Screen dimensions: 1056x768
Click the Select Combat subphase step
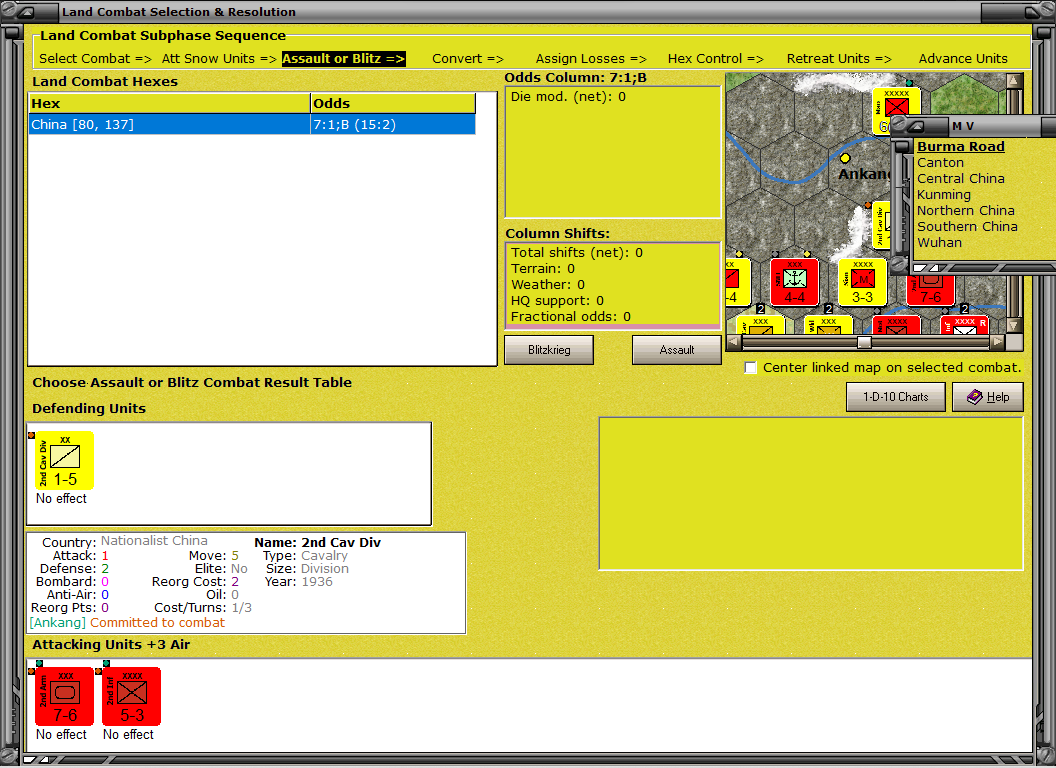click(x=95, y=59)
